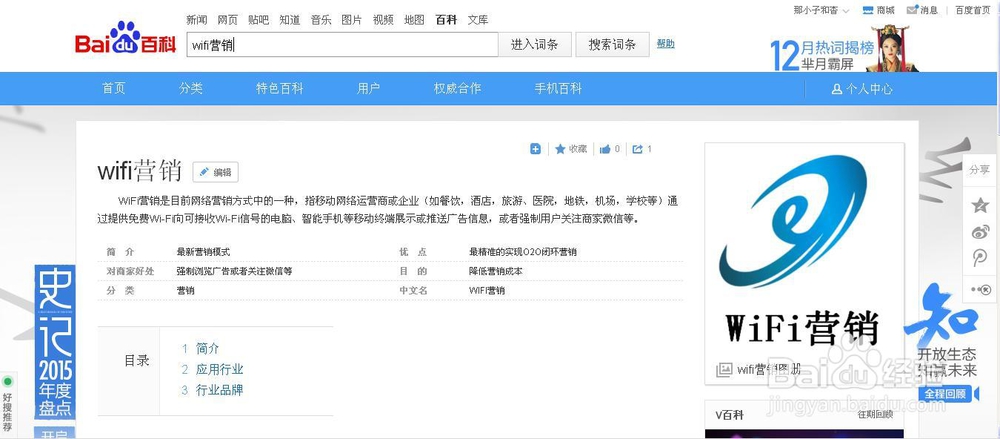Open the 音乐 tab
1000x439 pixels.
pos(321,20)
